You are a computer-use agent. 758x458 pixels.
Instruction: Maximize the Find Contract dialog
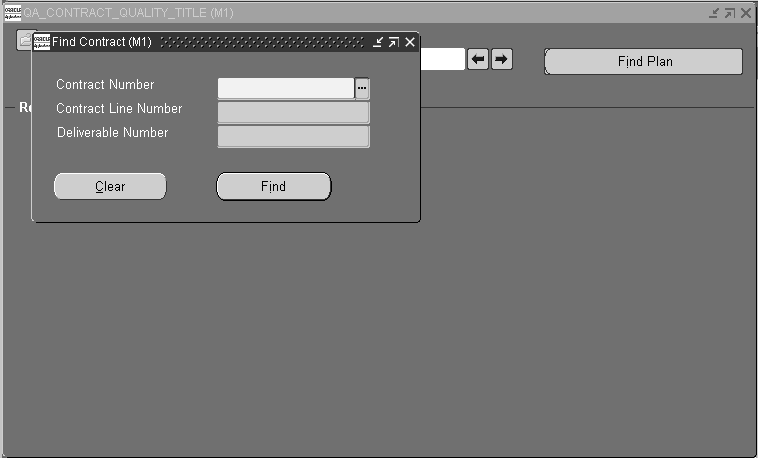(394, 42)
